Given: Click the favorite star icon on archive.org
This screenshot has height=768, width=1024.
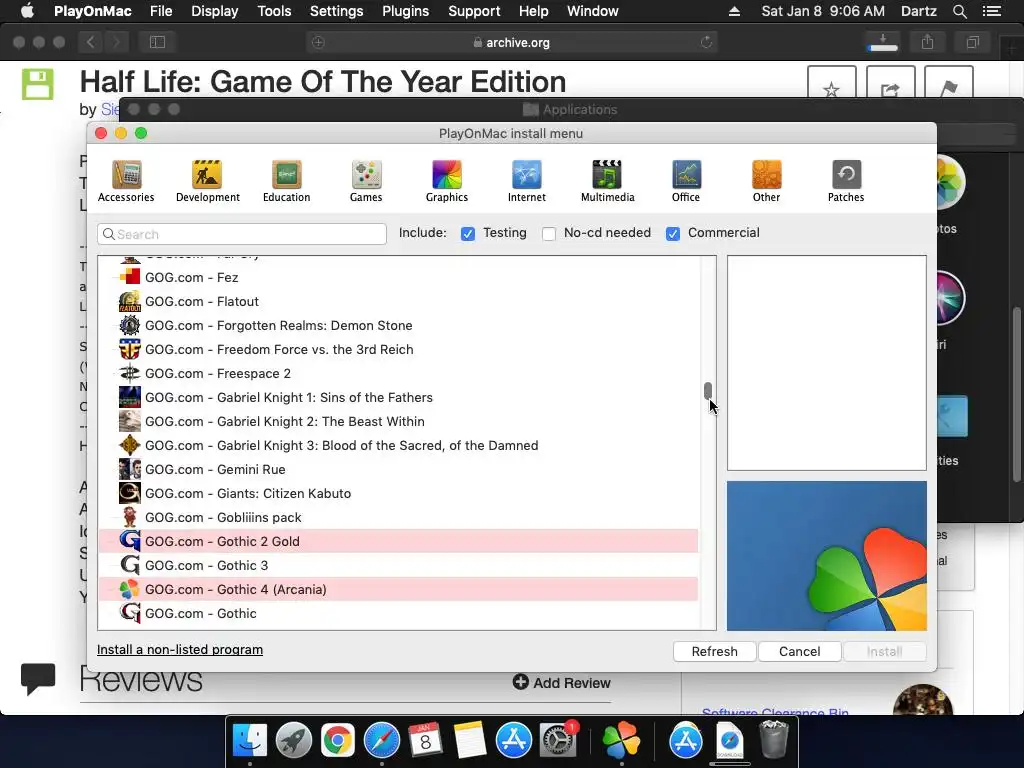Looking at the screenshot, I should (x=831, y=89).
